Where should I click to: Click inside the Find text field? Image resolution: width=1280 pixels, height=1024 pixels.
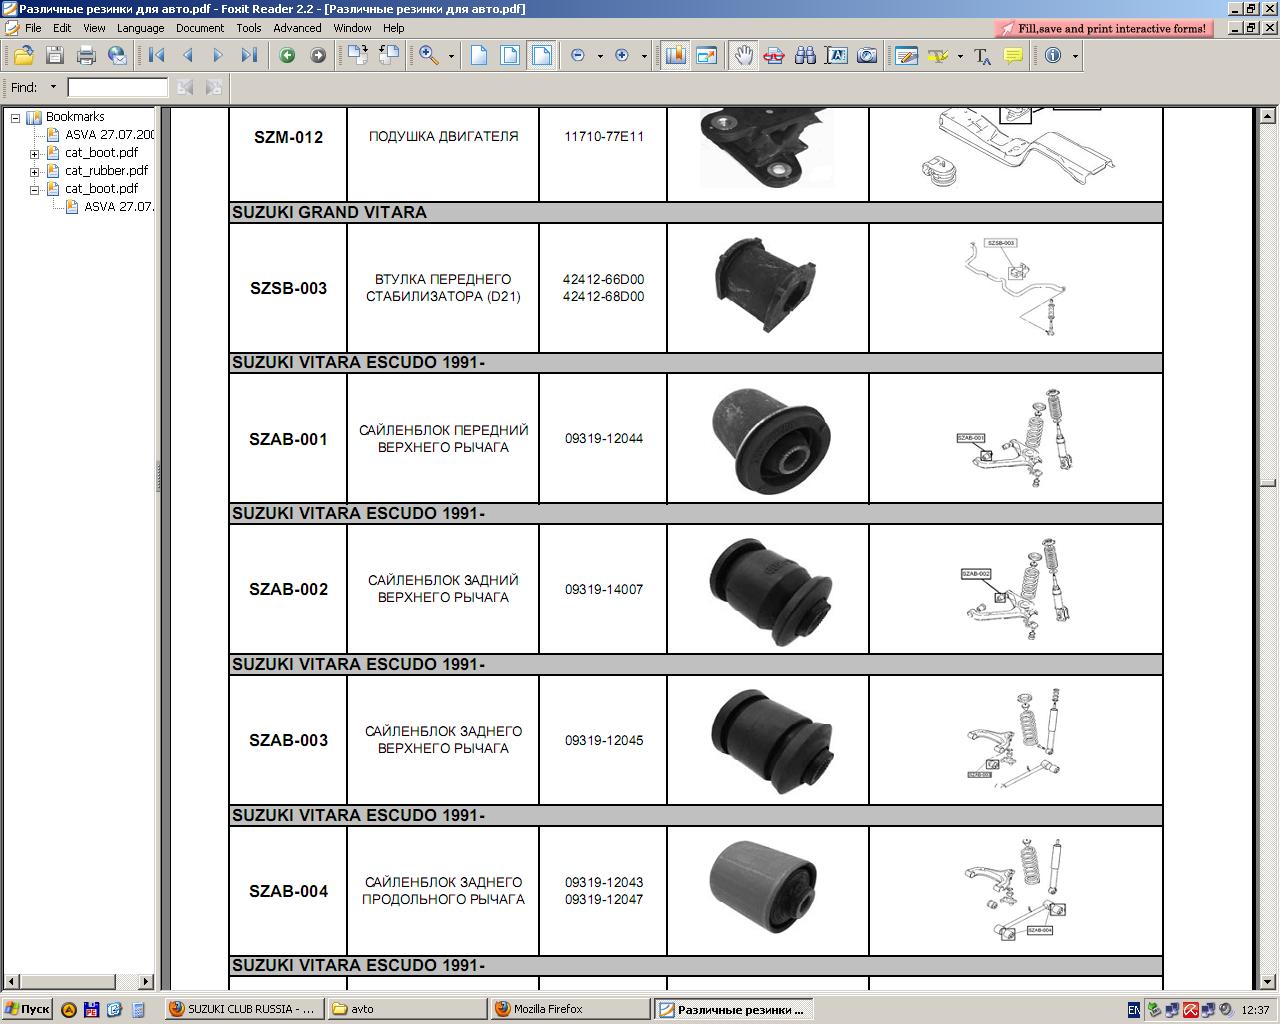coord(117,88)
